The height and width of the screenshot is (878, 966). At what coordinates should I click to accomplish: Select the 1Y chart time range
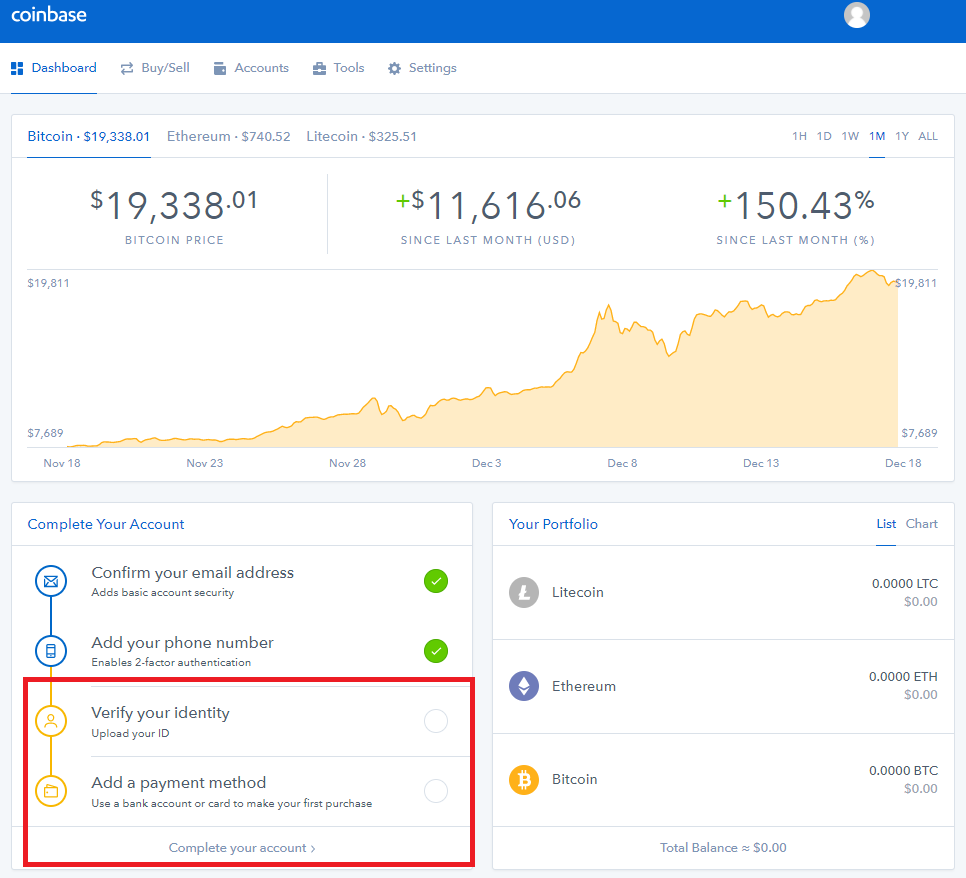tap(902, 136)
